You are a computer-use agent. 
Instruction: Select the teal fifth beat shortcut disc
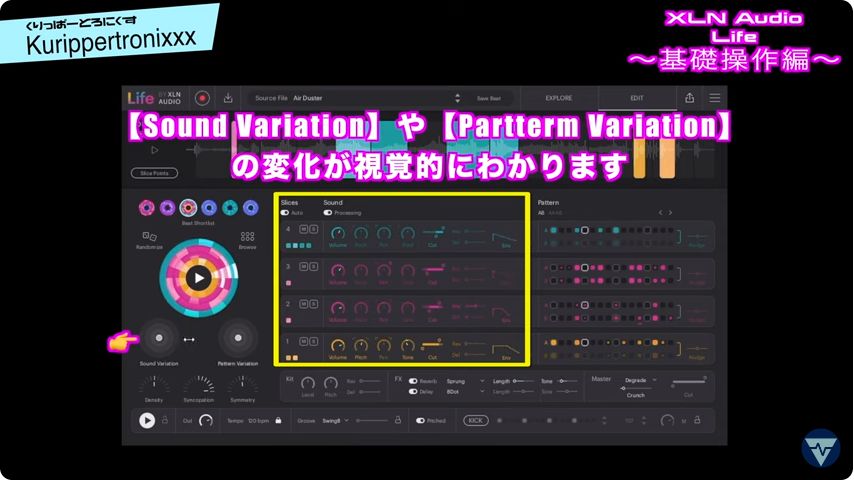pos(230,208)
